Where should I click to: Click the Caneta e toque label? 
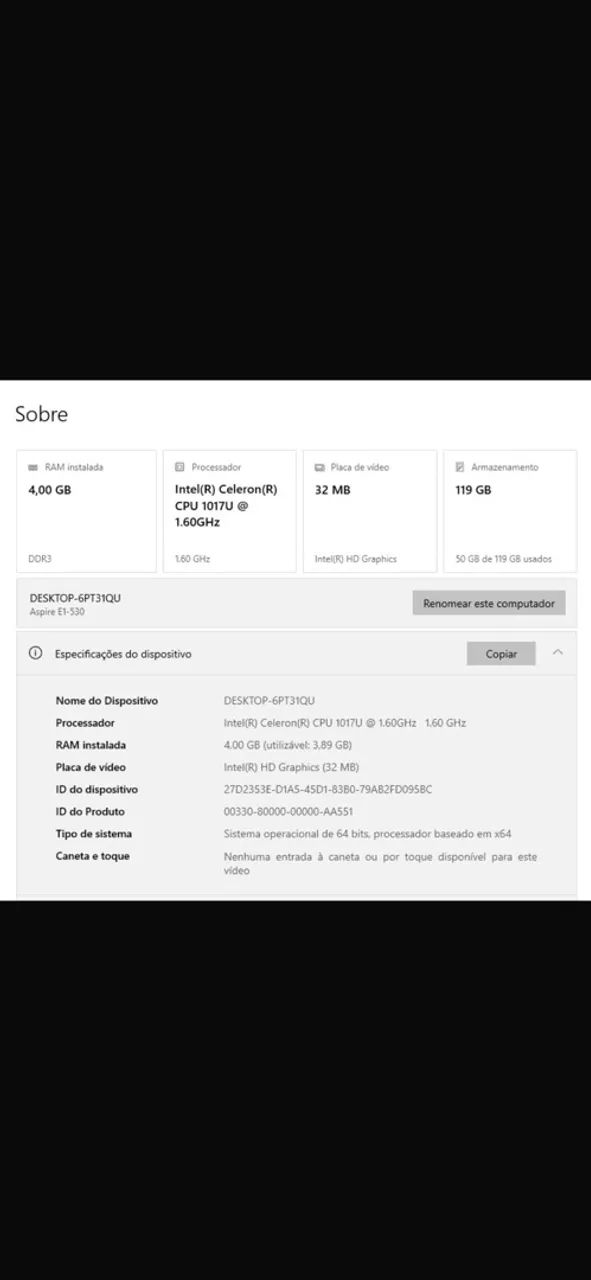92,856
